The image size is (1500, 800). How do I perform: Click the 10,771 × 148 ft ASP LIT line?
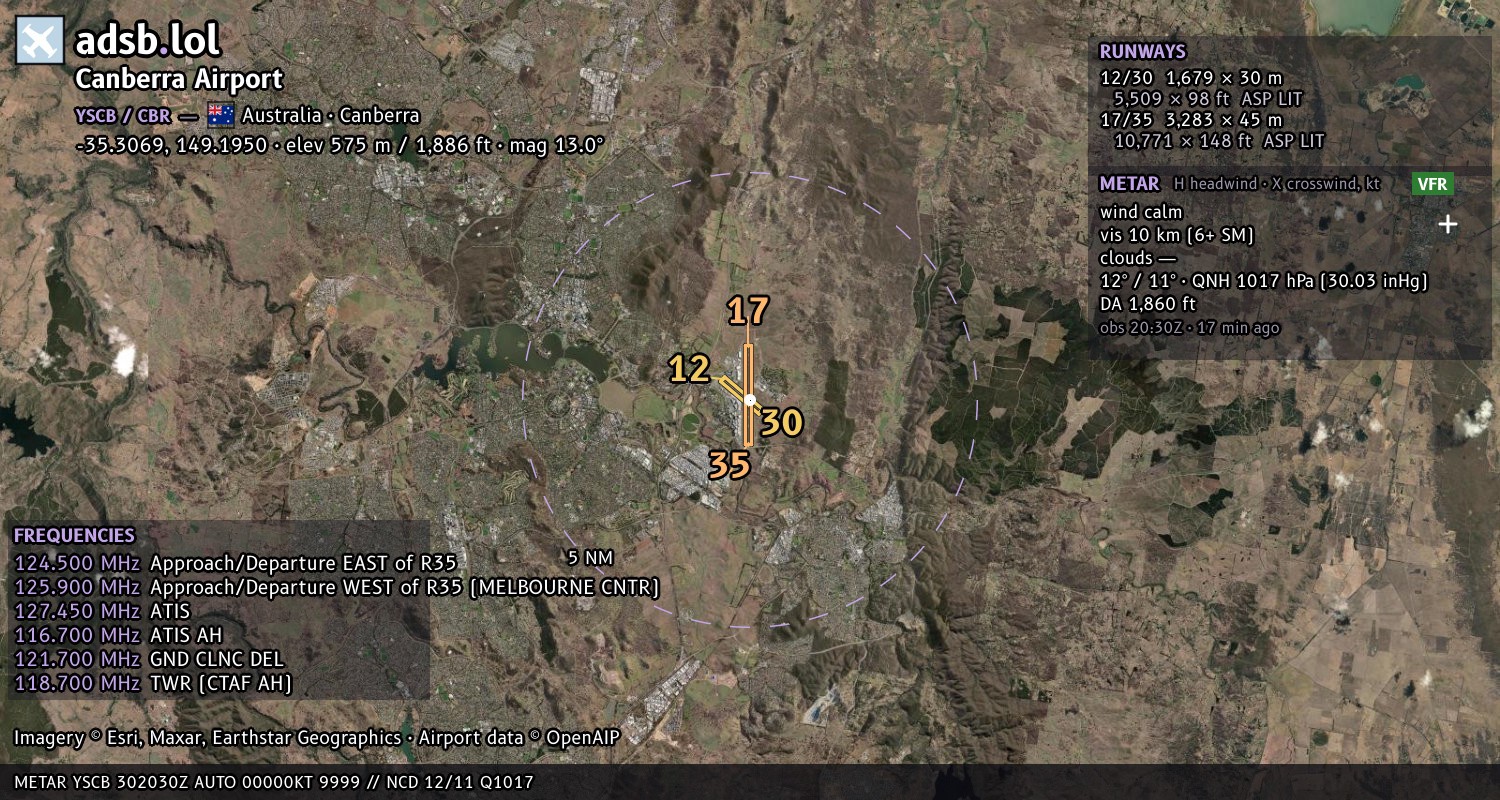pyautogui.click(x=1219, y=141)
